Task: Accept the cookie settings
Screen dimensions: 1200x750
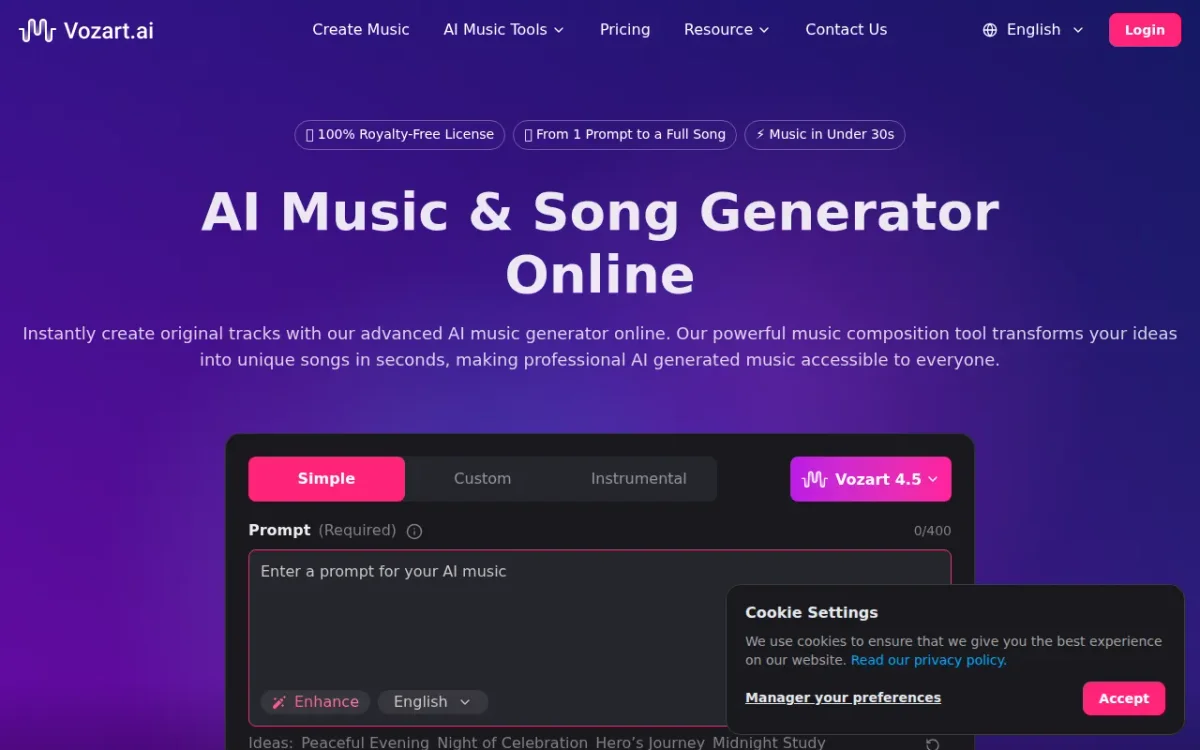Action: (x=1124, y=698)
